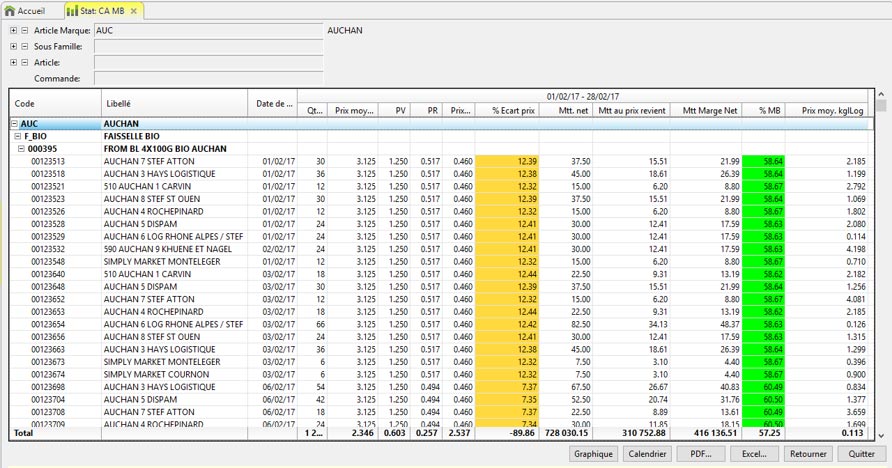Click the PR column header
The height and width of the screenshot is (468, 892).
[426, 110]
